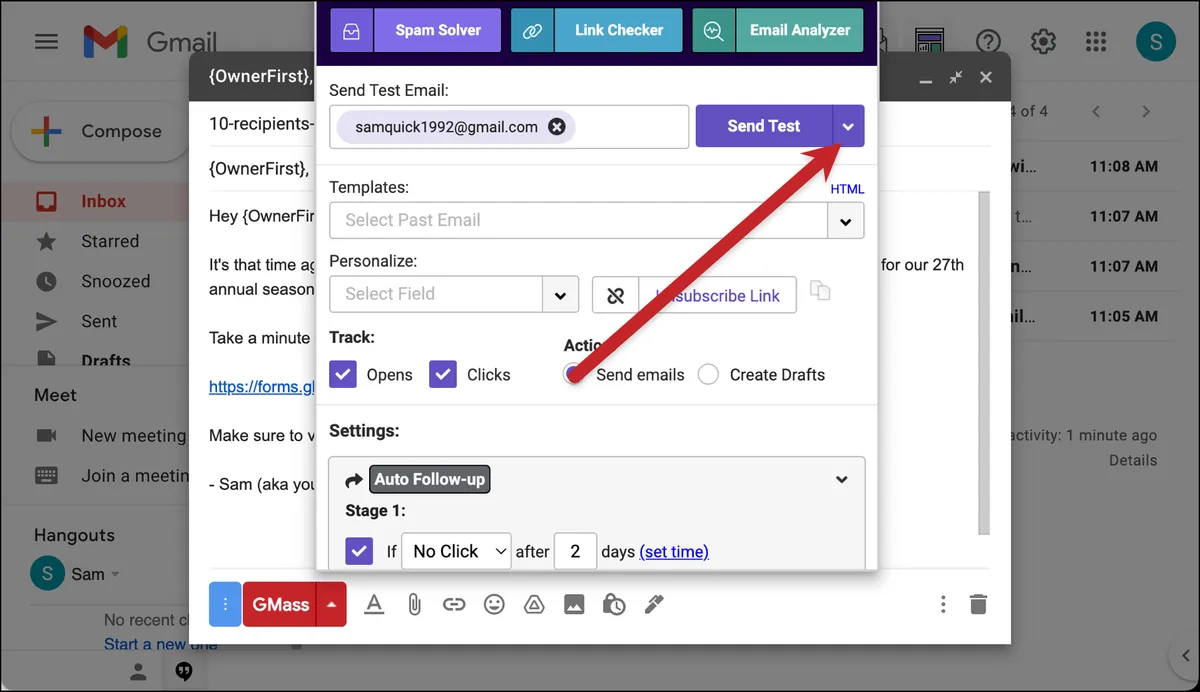This screenshot has width=1200, height=692.
Task: Go to newer emails arrow
Action: [1097, 111]
